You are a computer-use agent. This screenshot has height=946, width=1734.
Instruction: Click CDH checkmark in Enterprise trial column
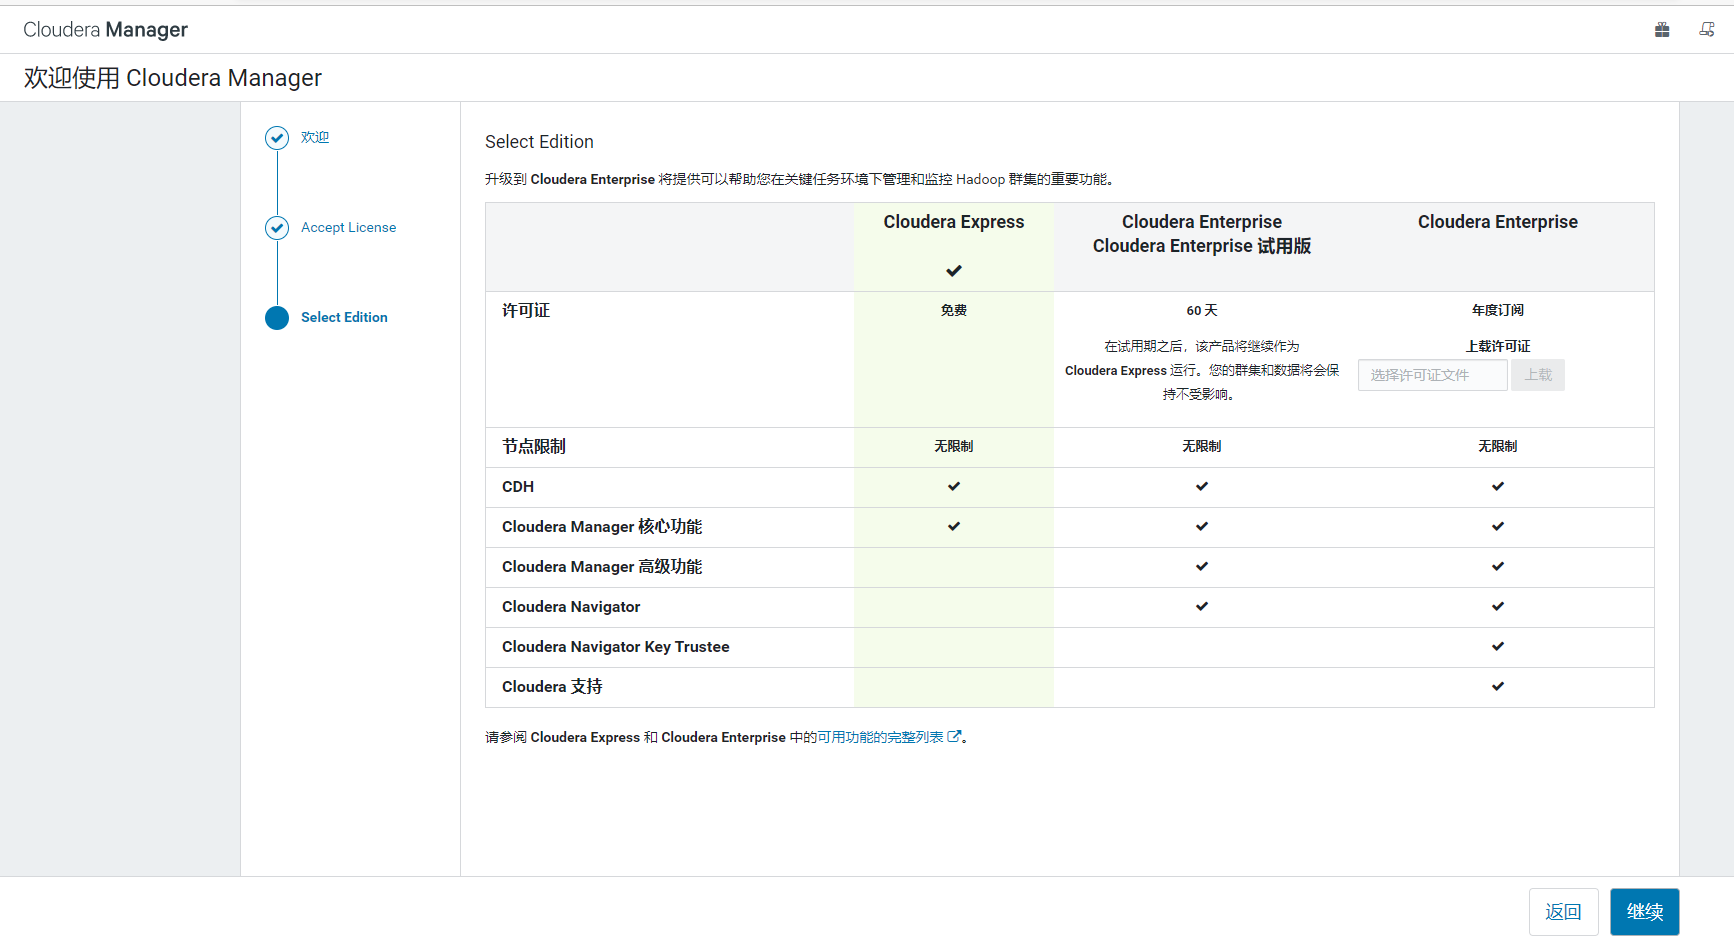(1202, 487)
